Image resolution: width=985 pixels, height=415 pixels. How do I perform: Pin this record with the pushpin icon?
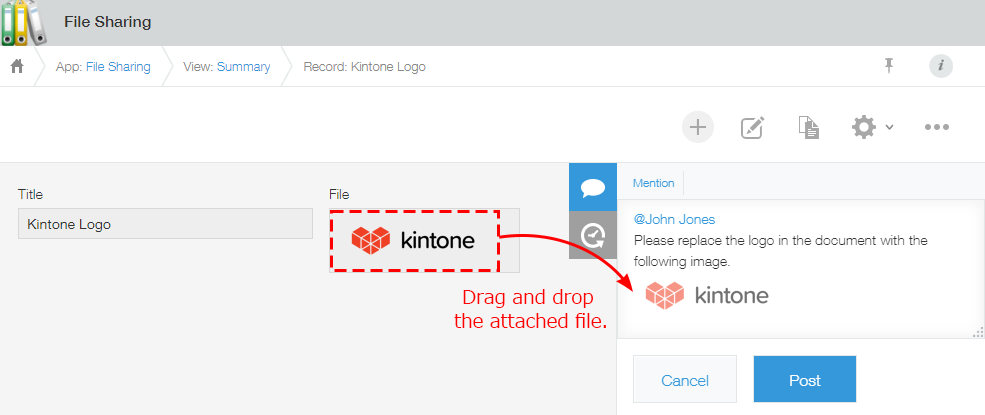[x=888, y=66]
